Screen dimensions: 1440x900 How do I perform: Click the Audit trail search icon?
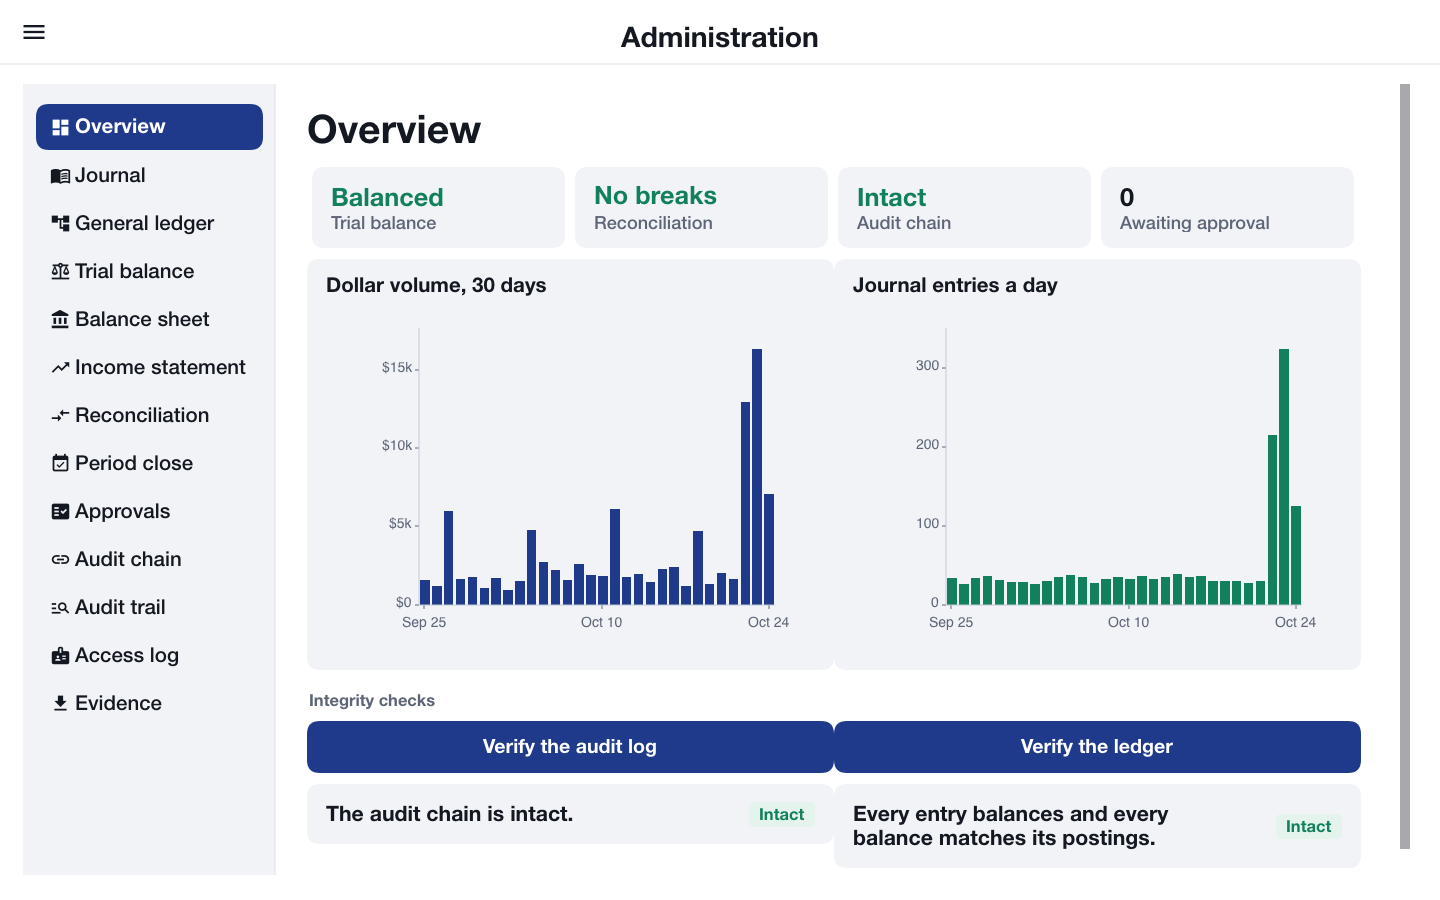[60, 607]
